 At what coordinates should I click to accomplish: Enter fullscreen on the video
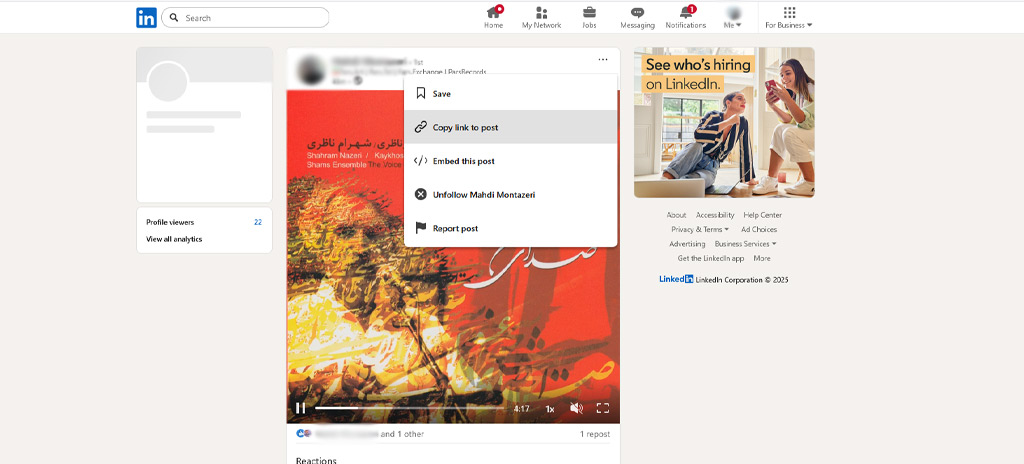(x=602, y=408)
